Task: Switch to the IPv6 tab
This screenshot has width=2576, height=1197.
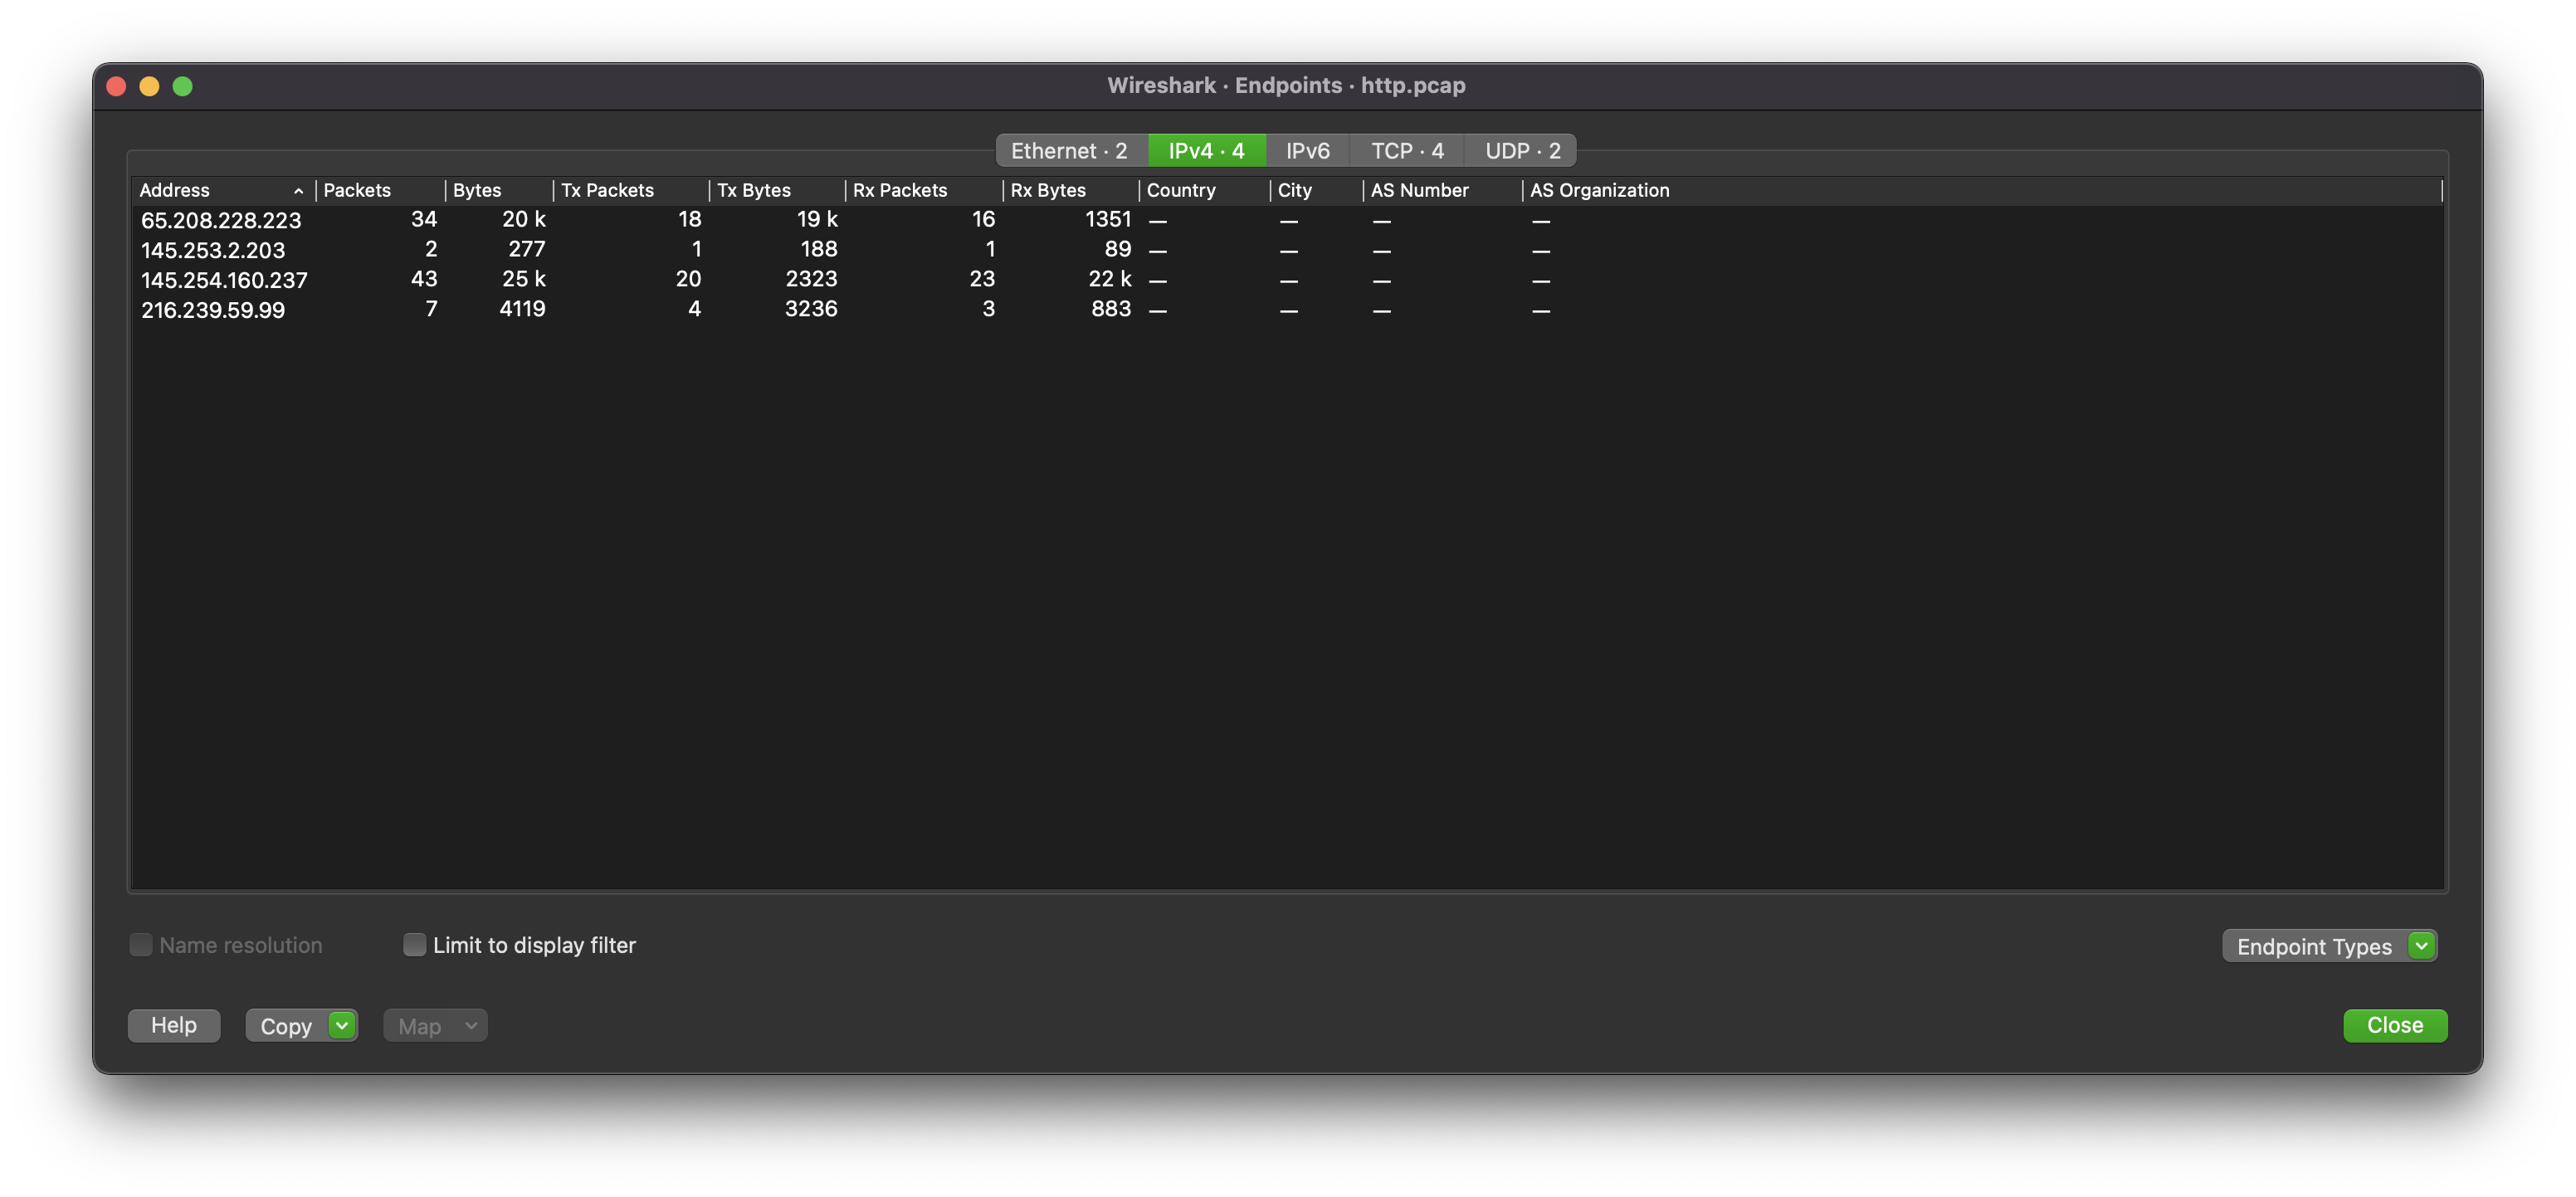Action: click(1308, 149)
